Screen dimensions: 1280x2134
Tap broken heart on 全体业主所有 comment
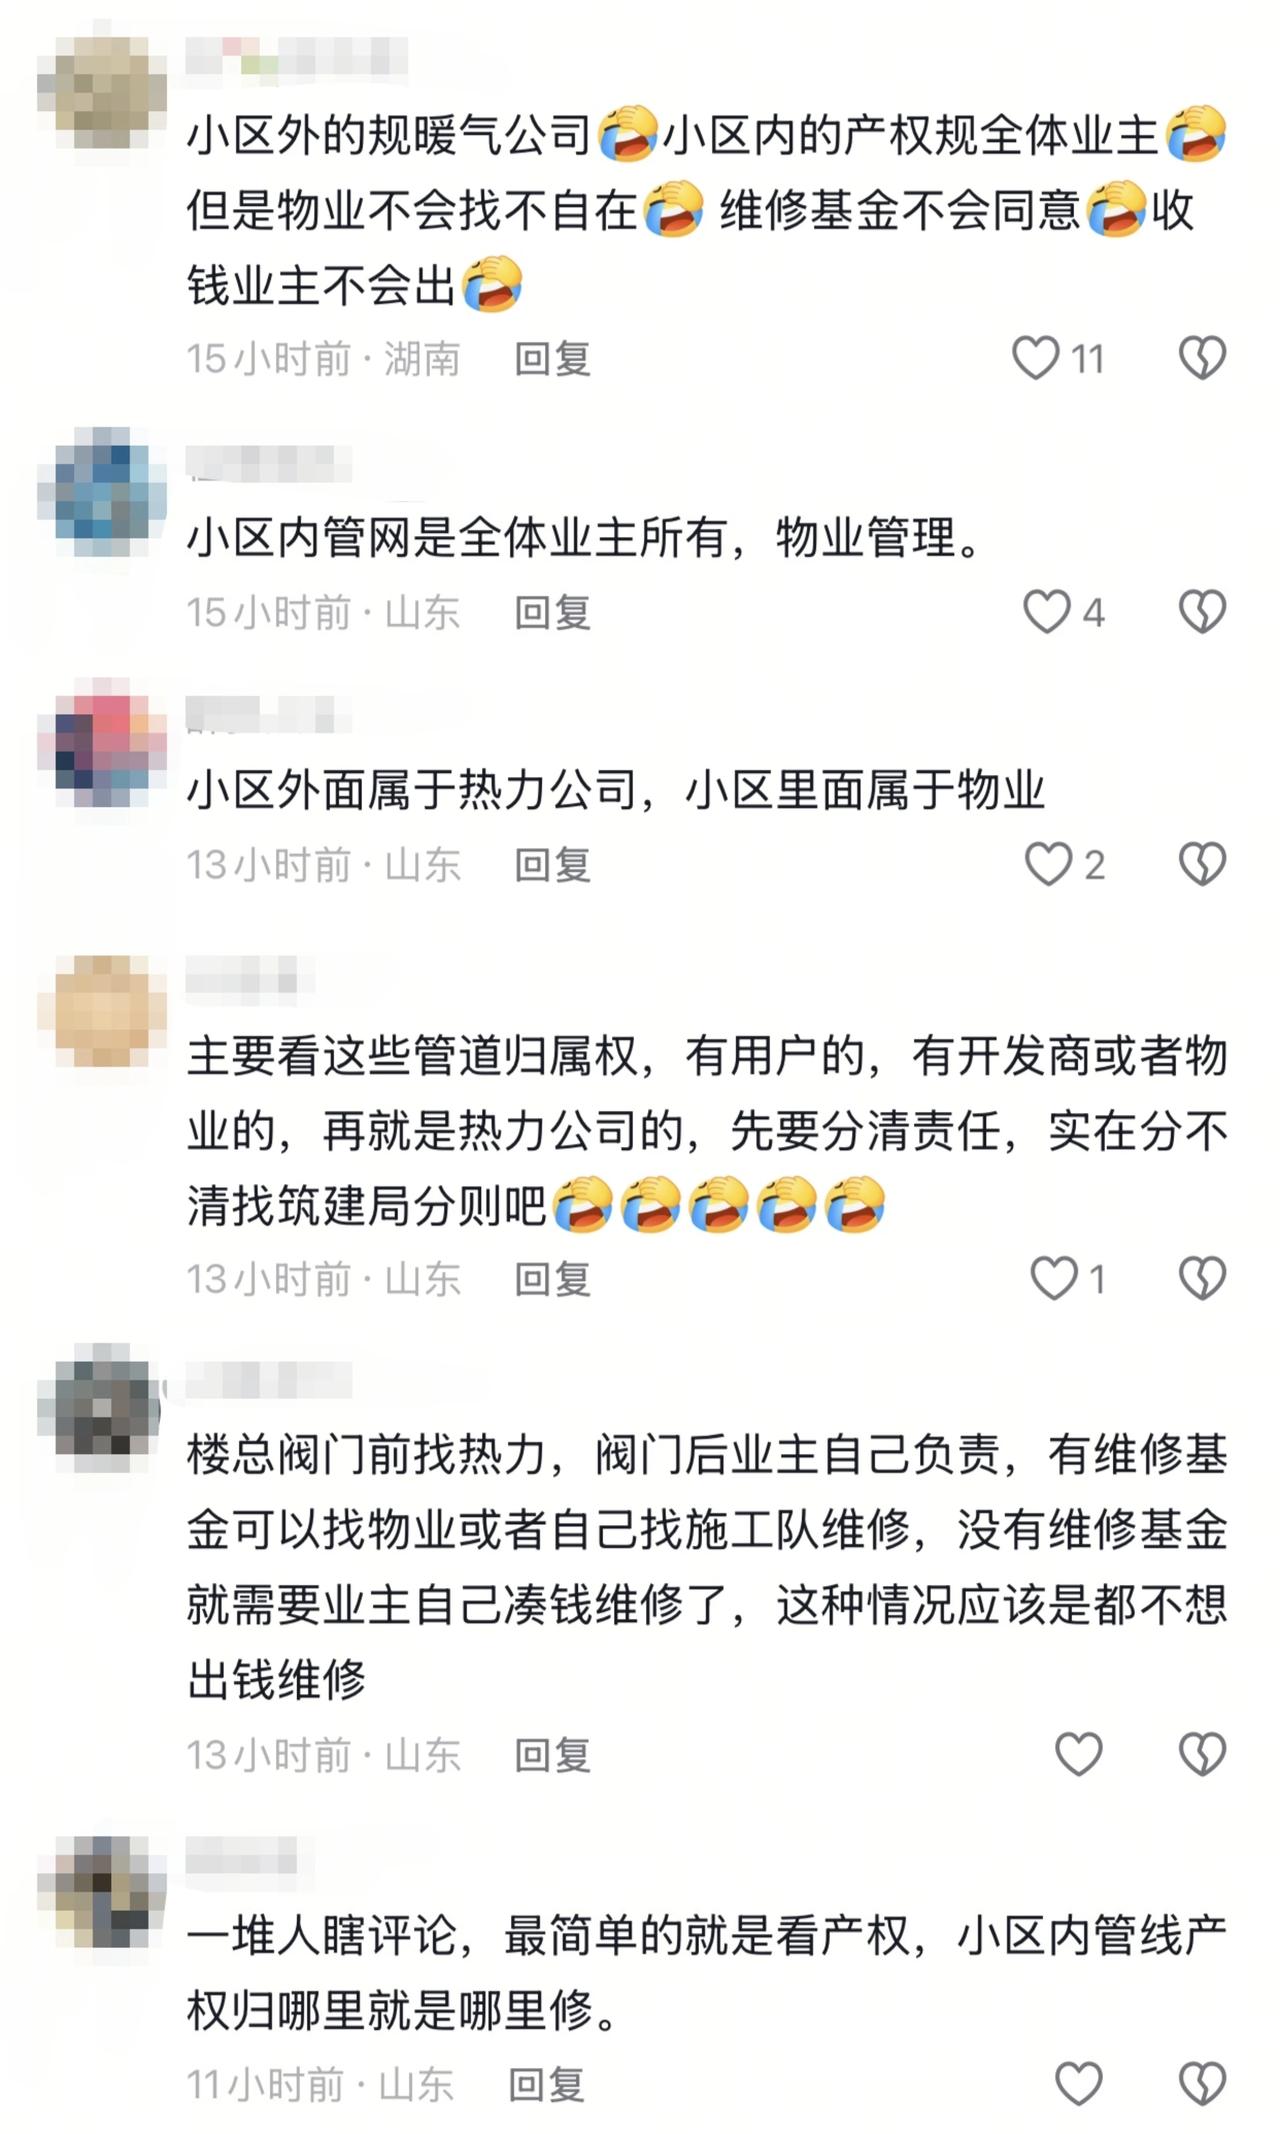(1202, 611)
